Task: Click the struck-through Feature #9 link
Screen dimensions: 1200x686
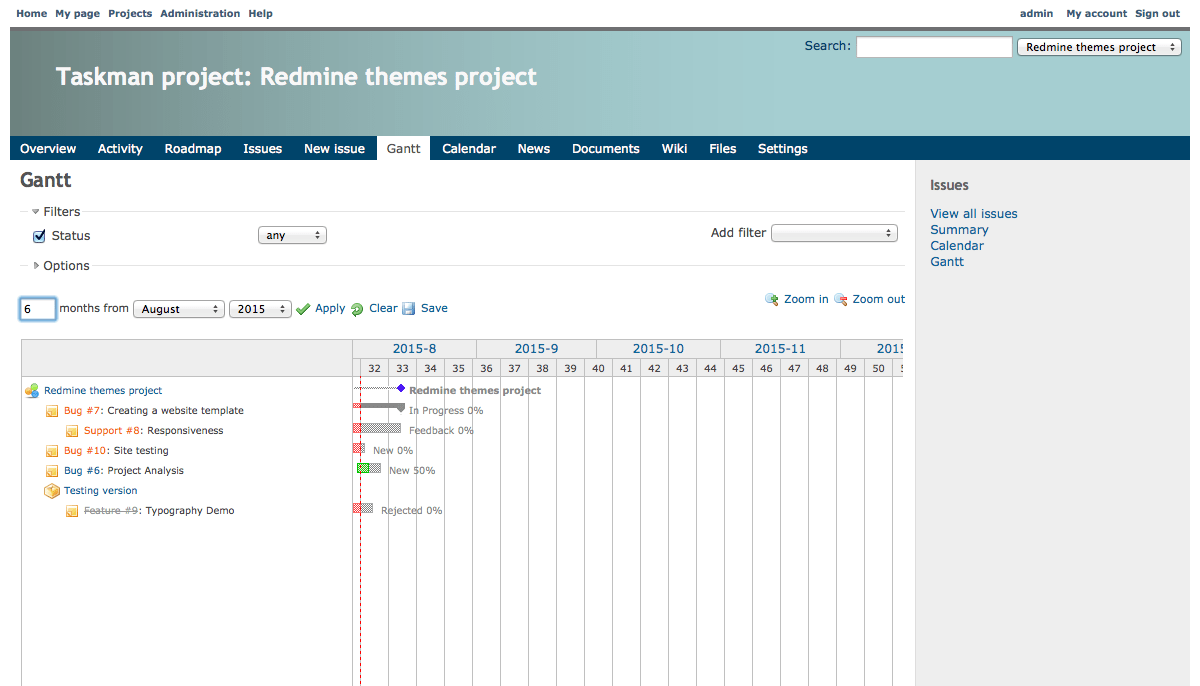Action: (111, 511)
